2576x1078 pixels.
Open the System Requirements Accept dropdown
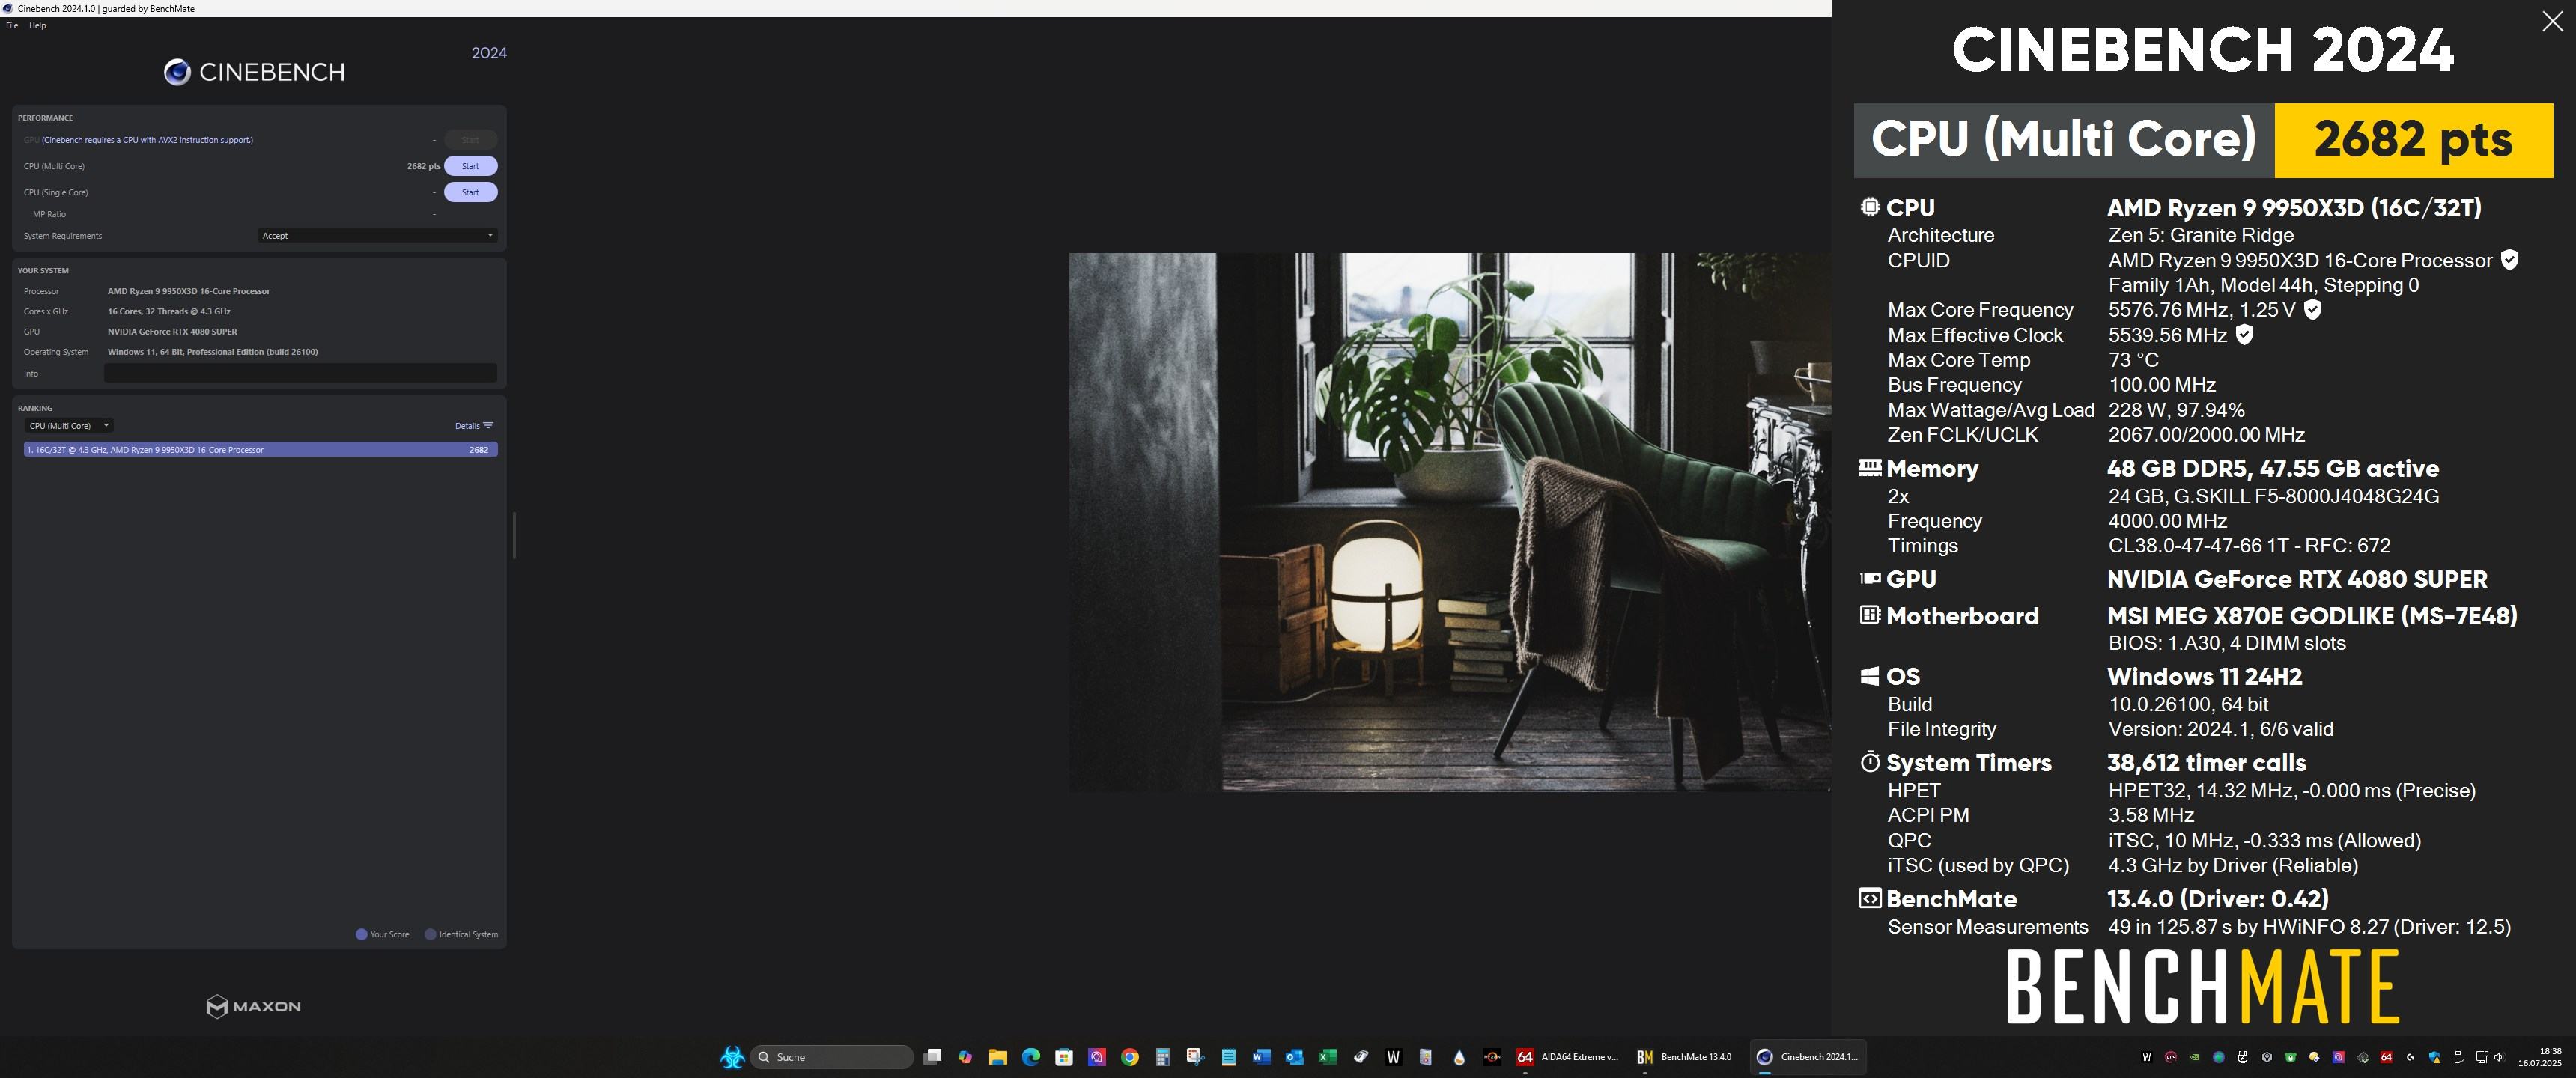pyautogui.click(x=377, y=236)
